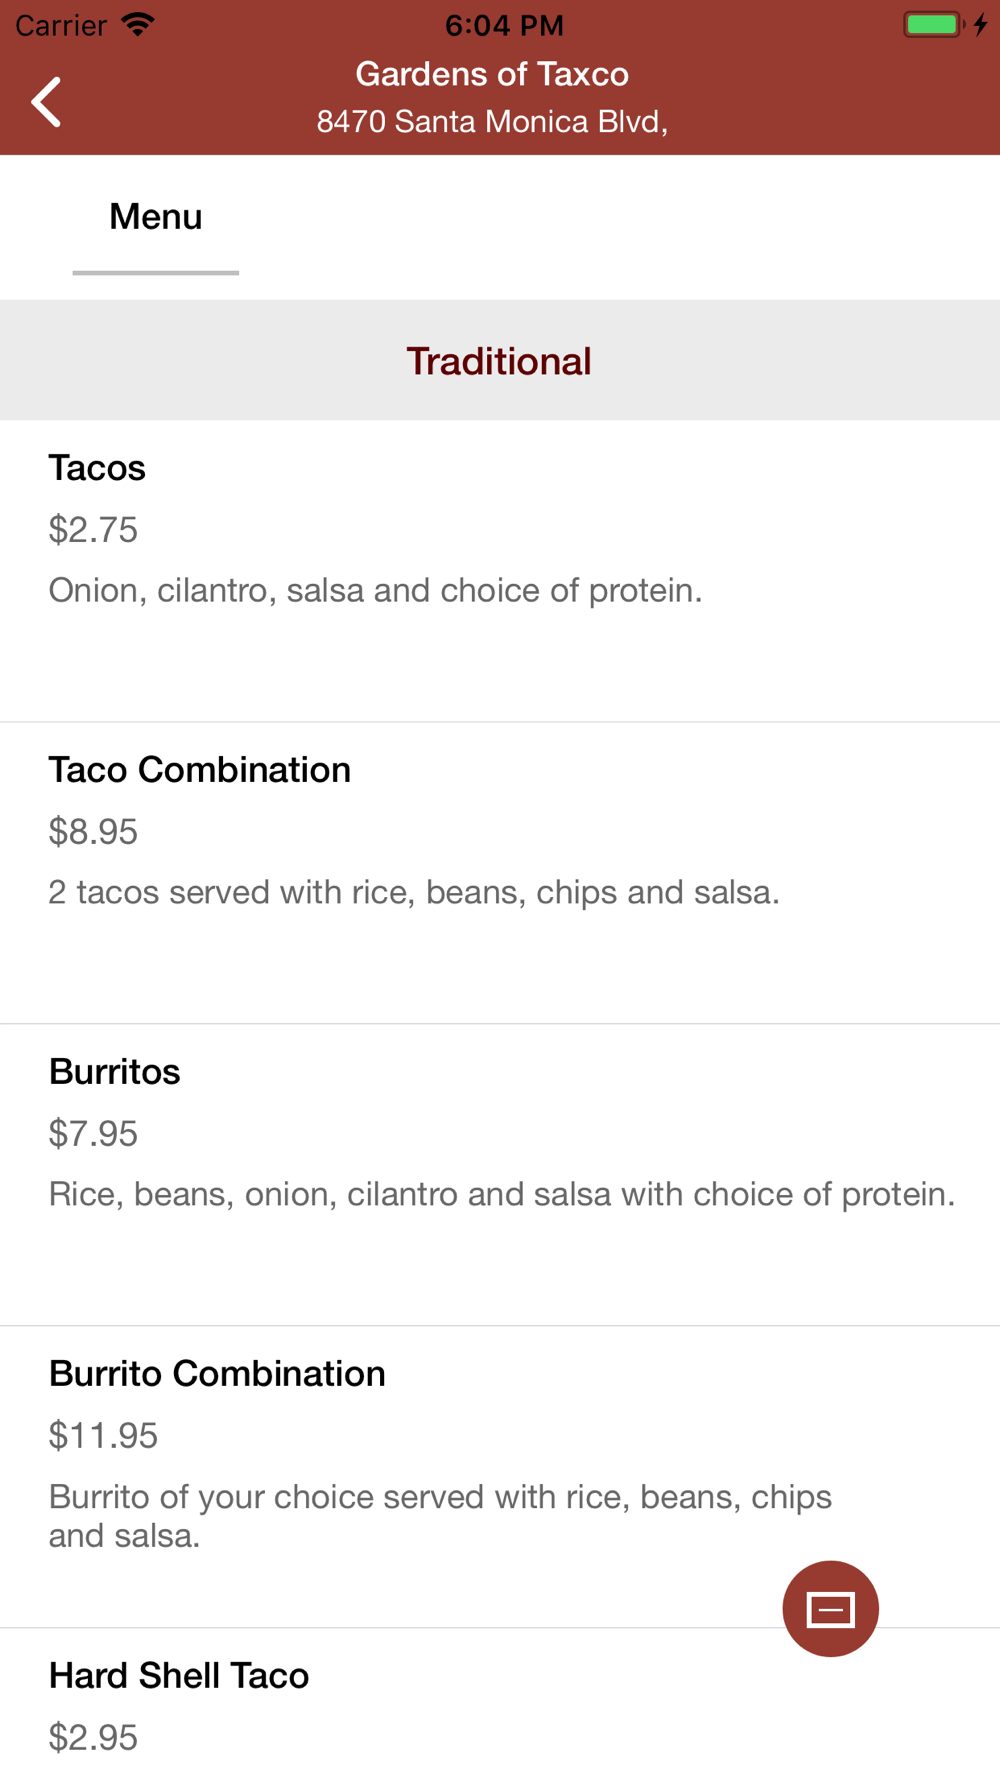Choose the Burritos menu item

(x=115, y=1072)
